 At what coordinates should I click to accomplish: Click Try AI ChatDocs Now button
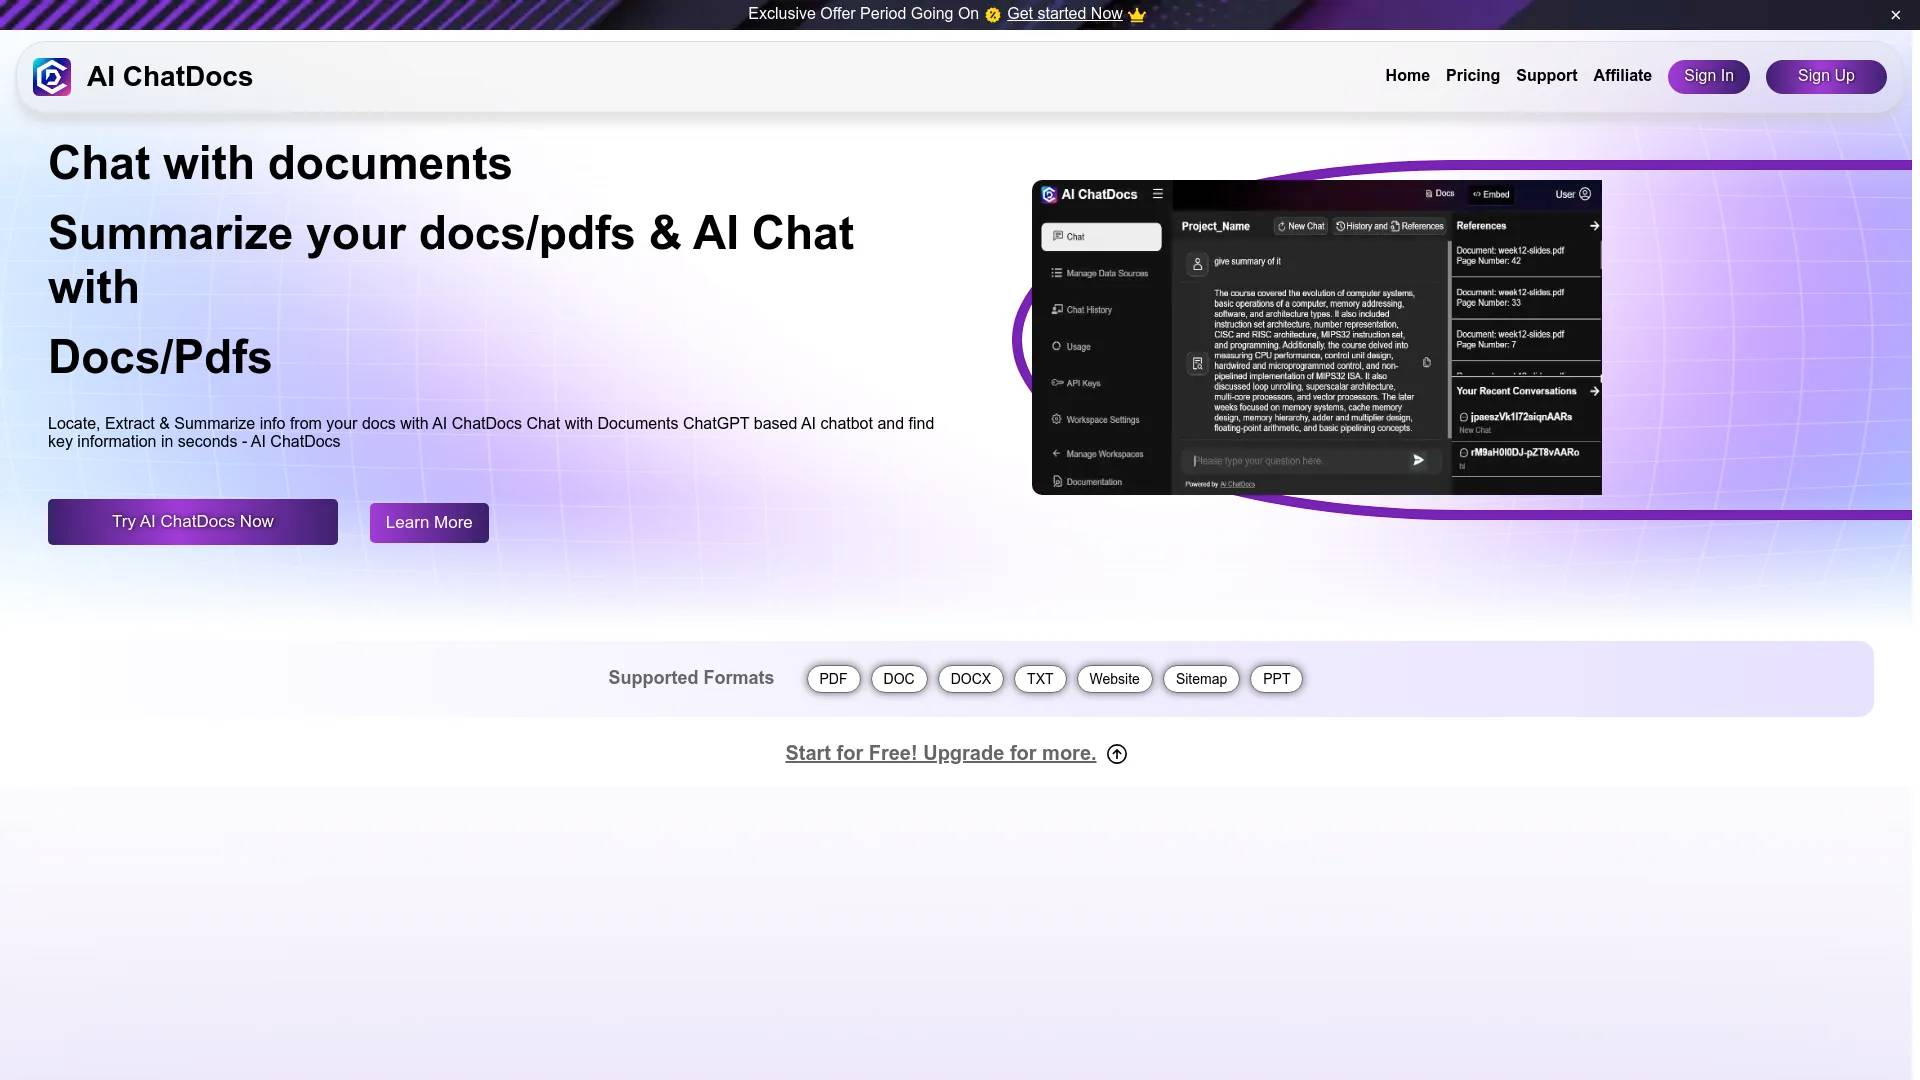coord(193,521)
